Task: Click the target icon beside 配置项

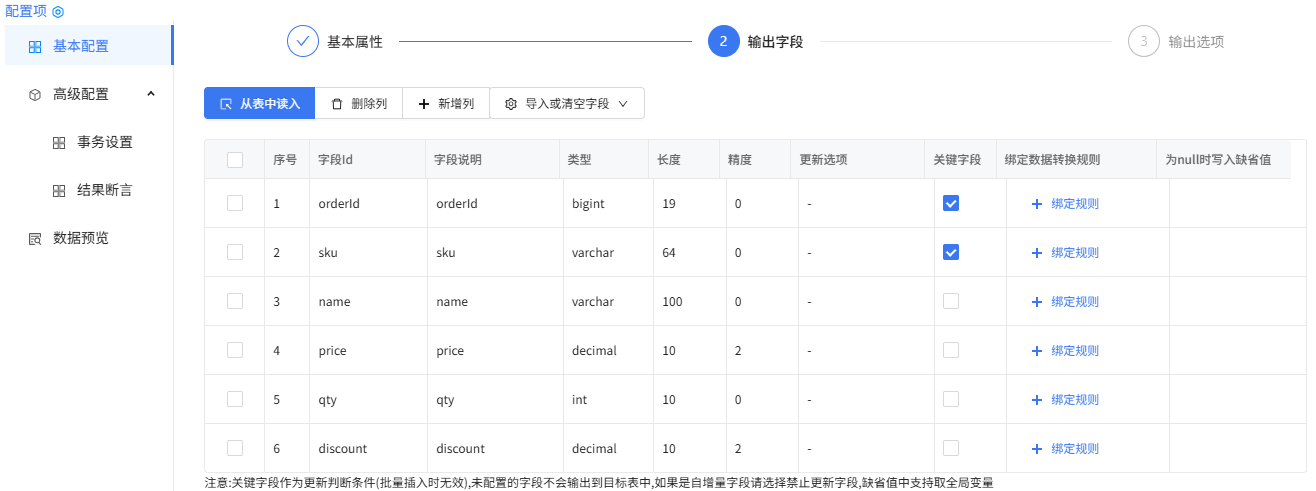Action: [58, 12]
